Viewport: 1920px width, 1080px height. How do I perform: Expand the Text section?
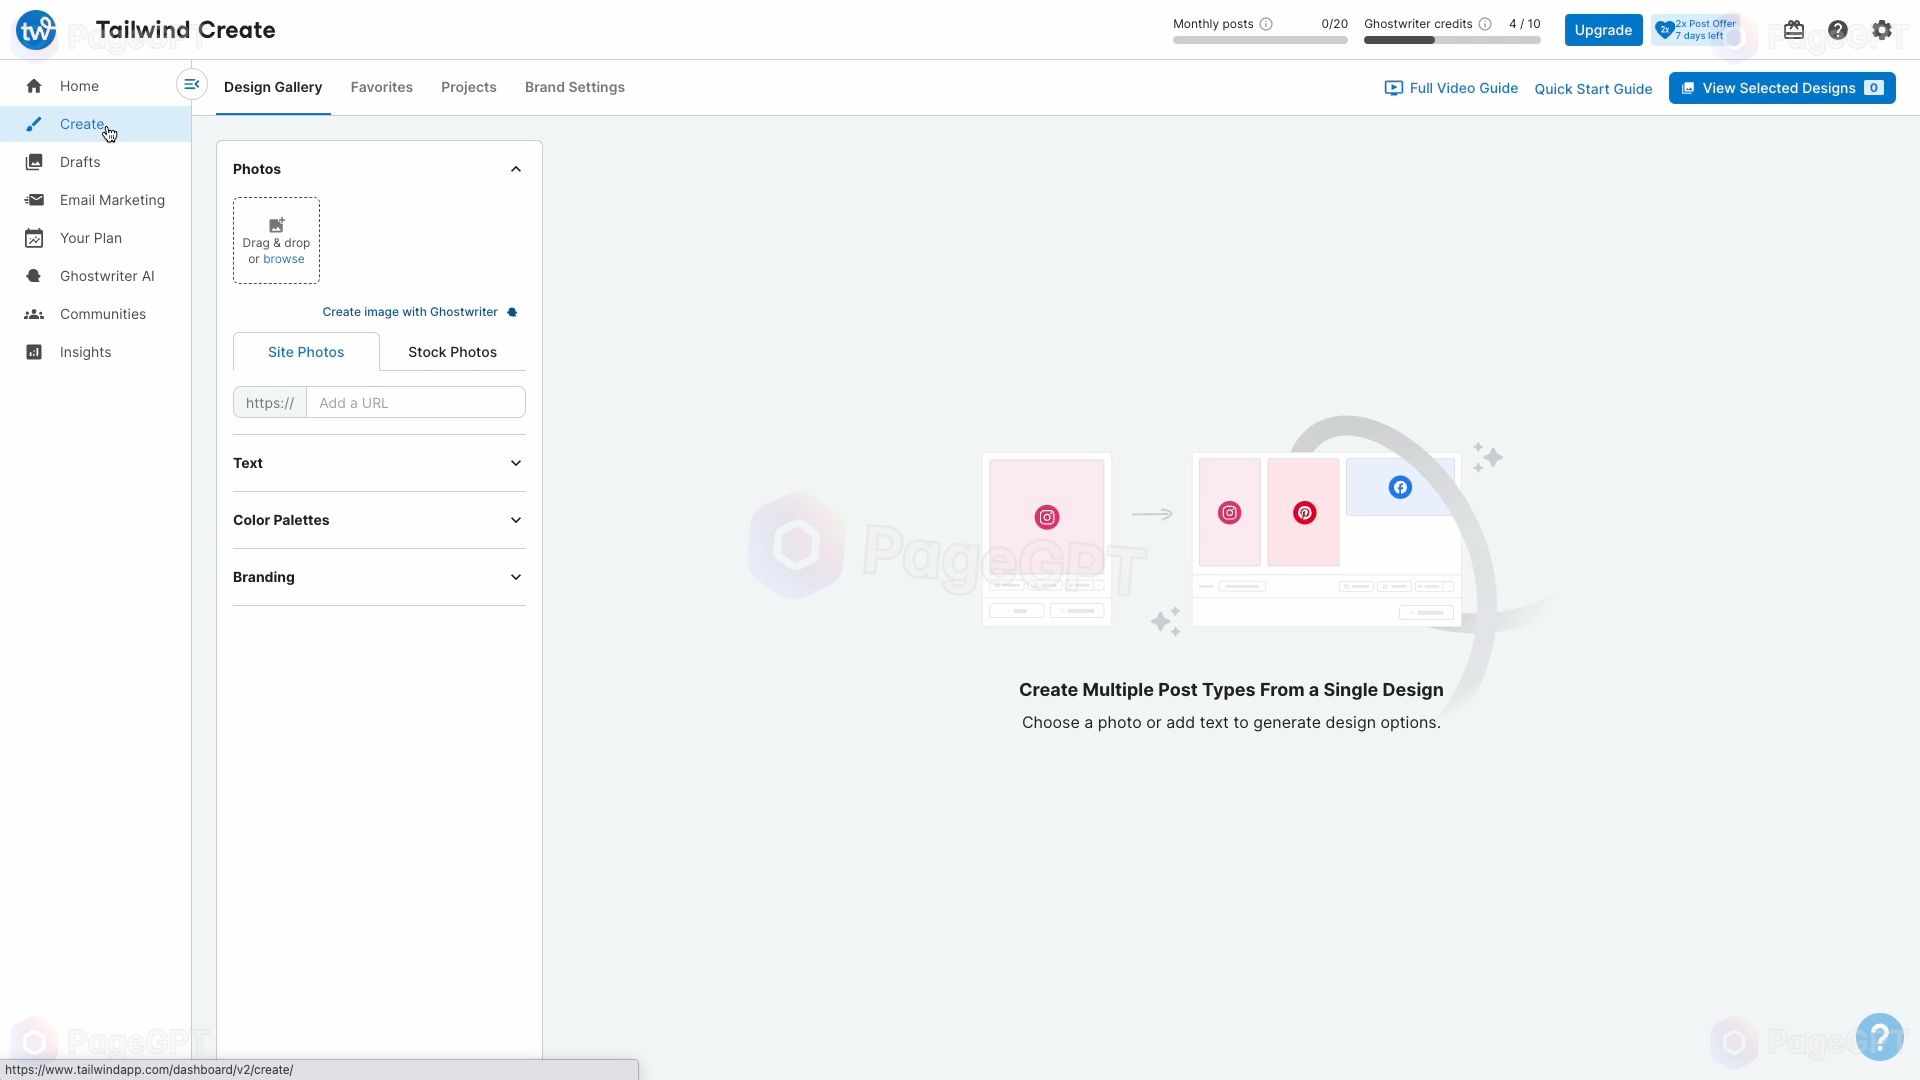pos(516,463)
